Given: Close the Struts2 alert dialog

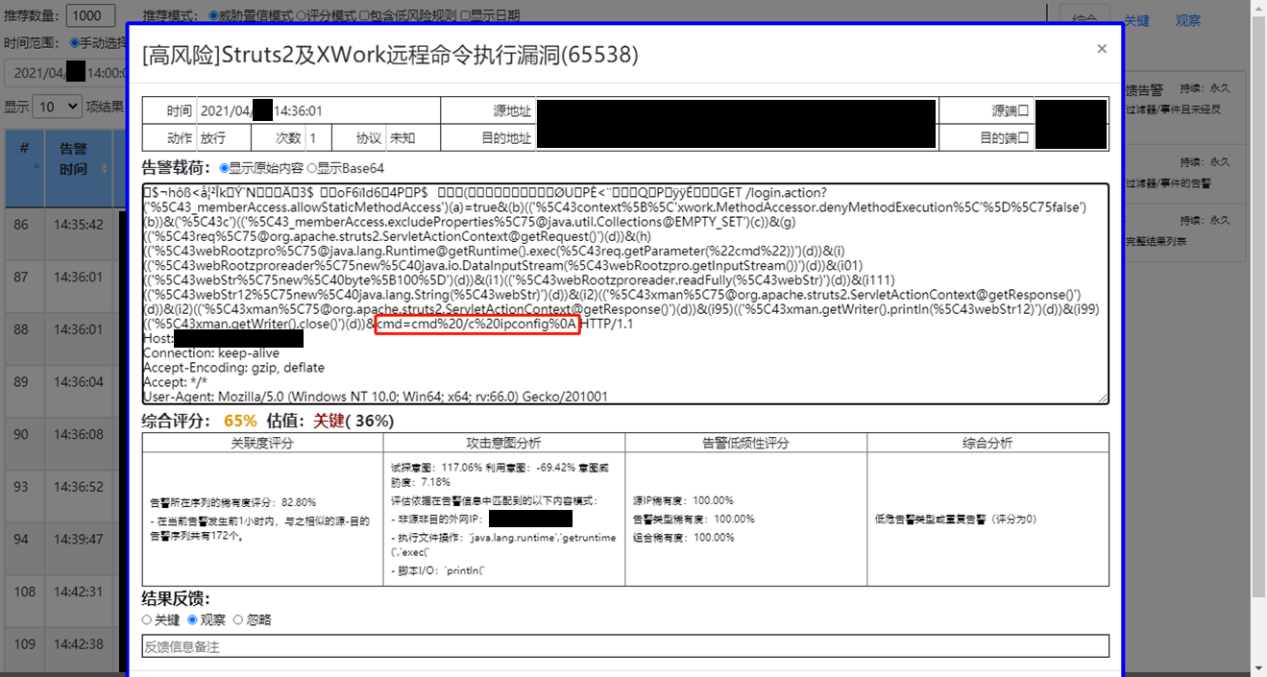Looking at the screenshot, I should click(x=1101, y=49).
